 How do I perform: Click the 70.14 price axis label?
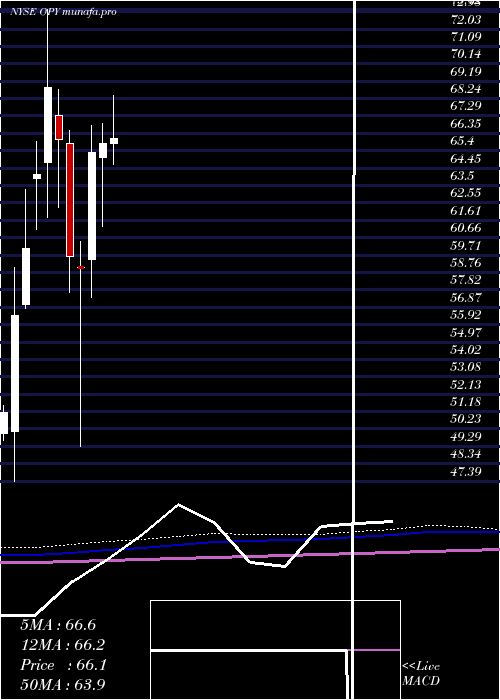click(x=466, y=54)
